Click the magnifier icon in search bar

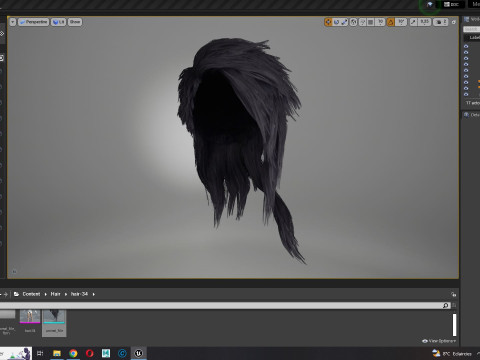(446, 305)
